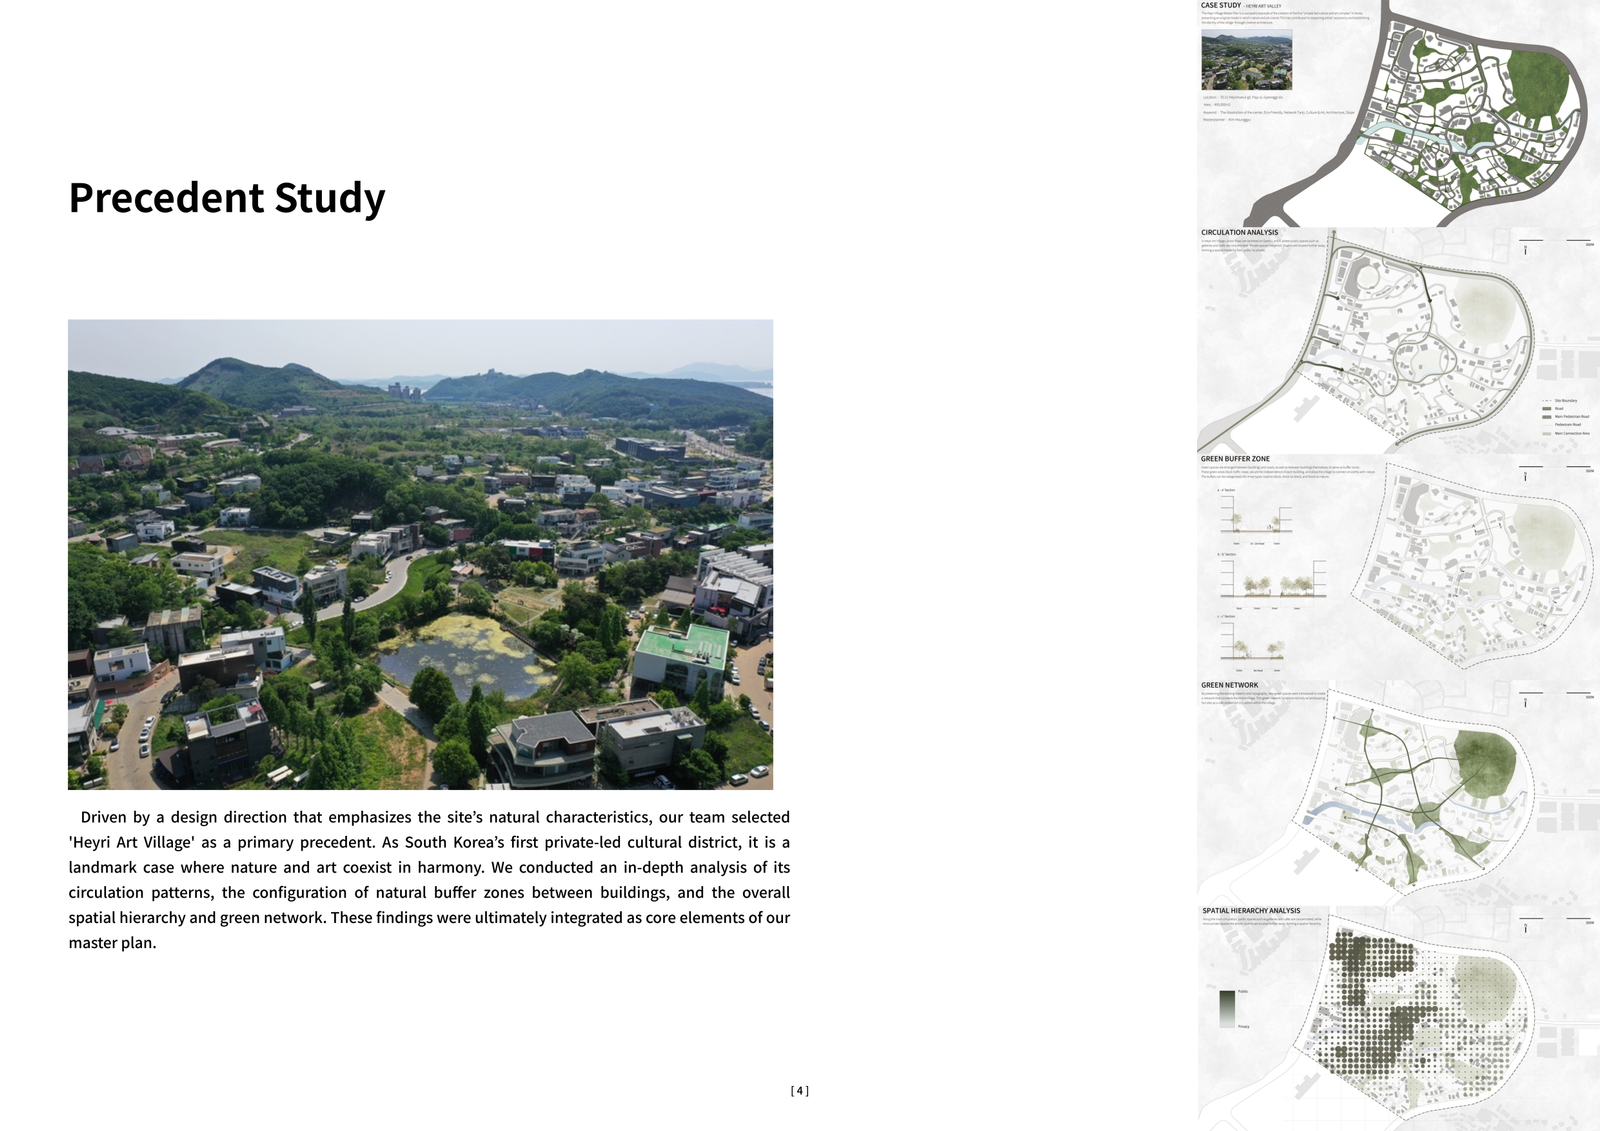
Task: Click the page number [ 4 ]
Action: coord(799,1091)
